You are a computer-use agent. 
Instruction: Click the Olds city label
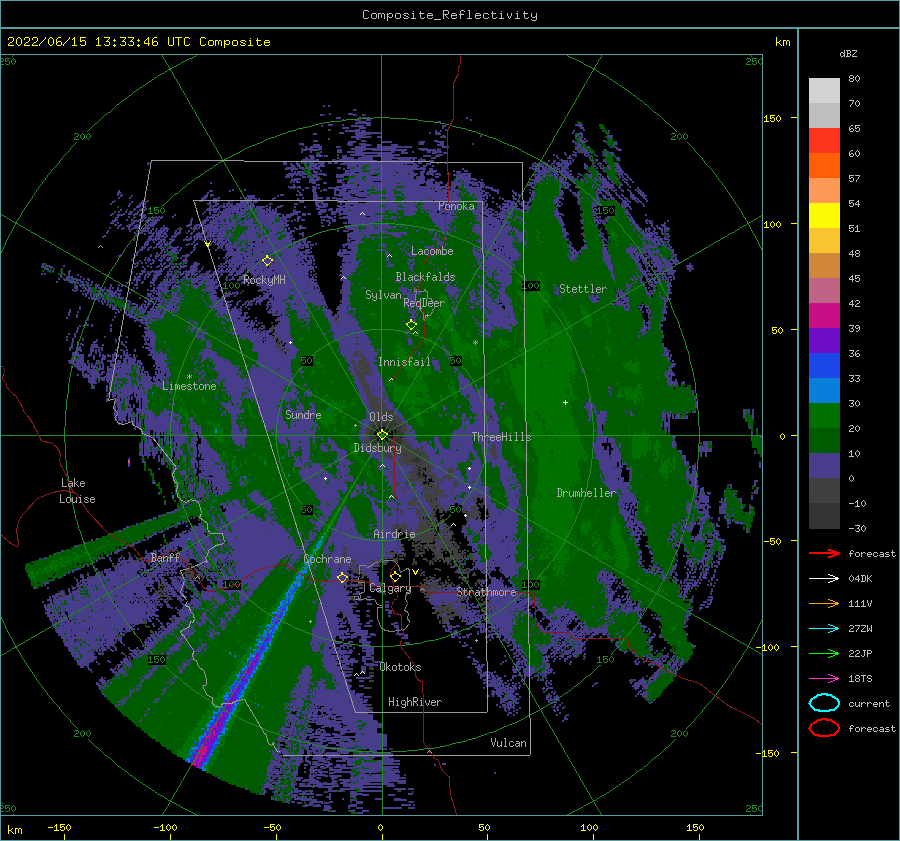click(x=381, y=417)
